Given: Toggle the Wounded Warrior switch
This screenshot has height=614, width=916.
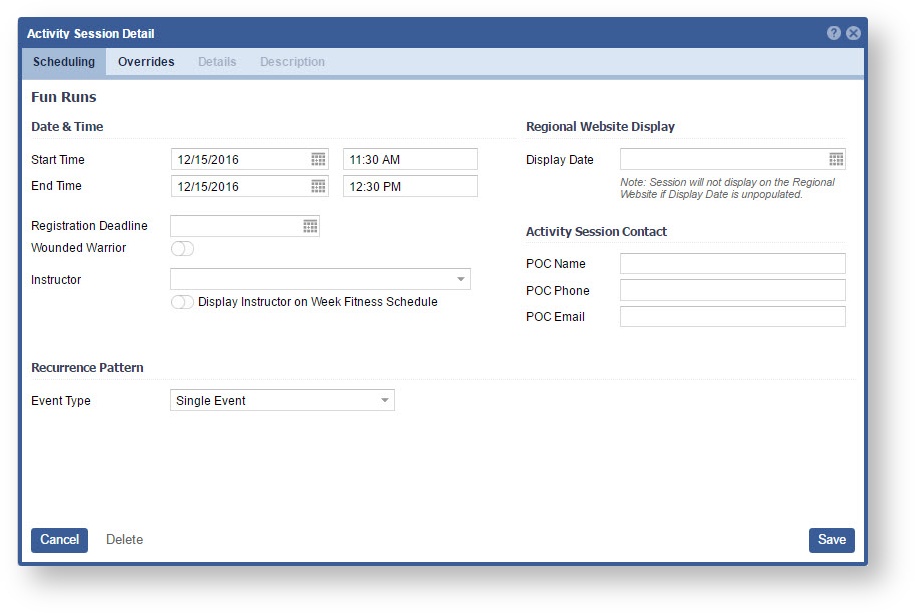Looking at the screenshot, I should pyautogui.click(x=182, y=248).
